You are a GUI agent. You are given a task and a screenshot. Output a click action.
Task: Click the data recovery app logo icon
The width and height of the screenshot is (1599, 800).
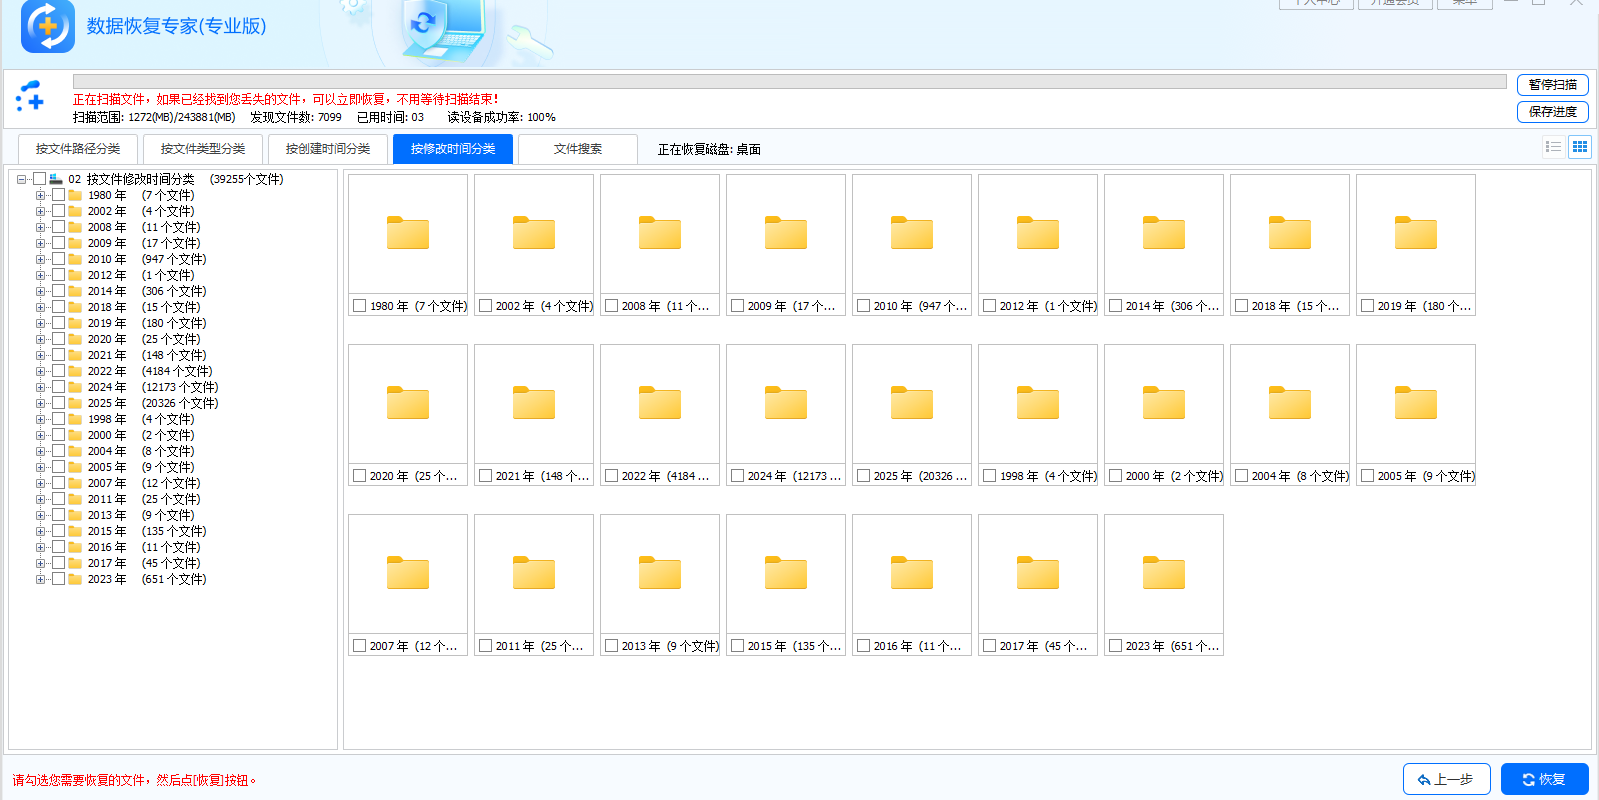coord(47,26)
